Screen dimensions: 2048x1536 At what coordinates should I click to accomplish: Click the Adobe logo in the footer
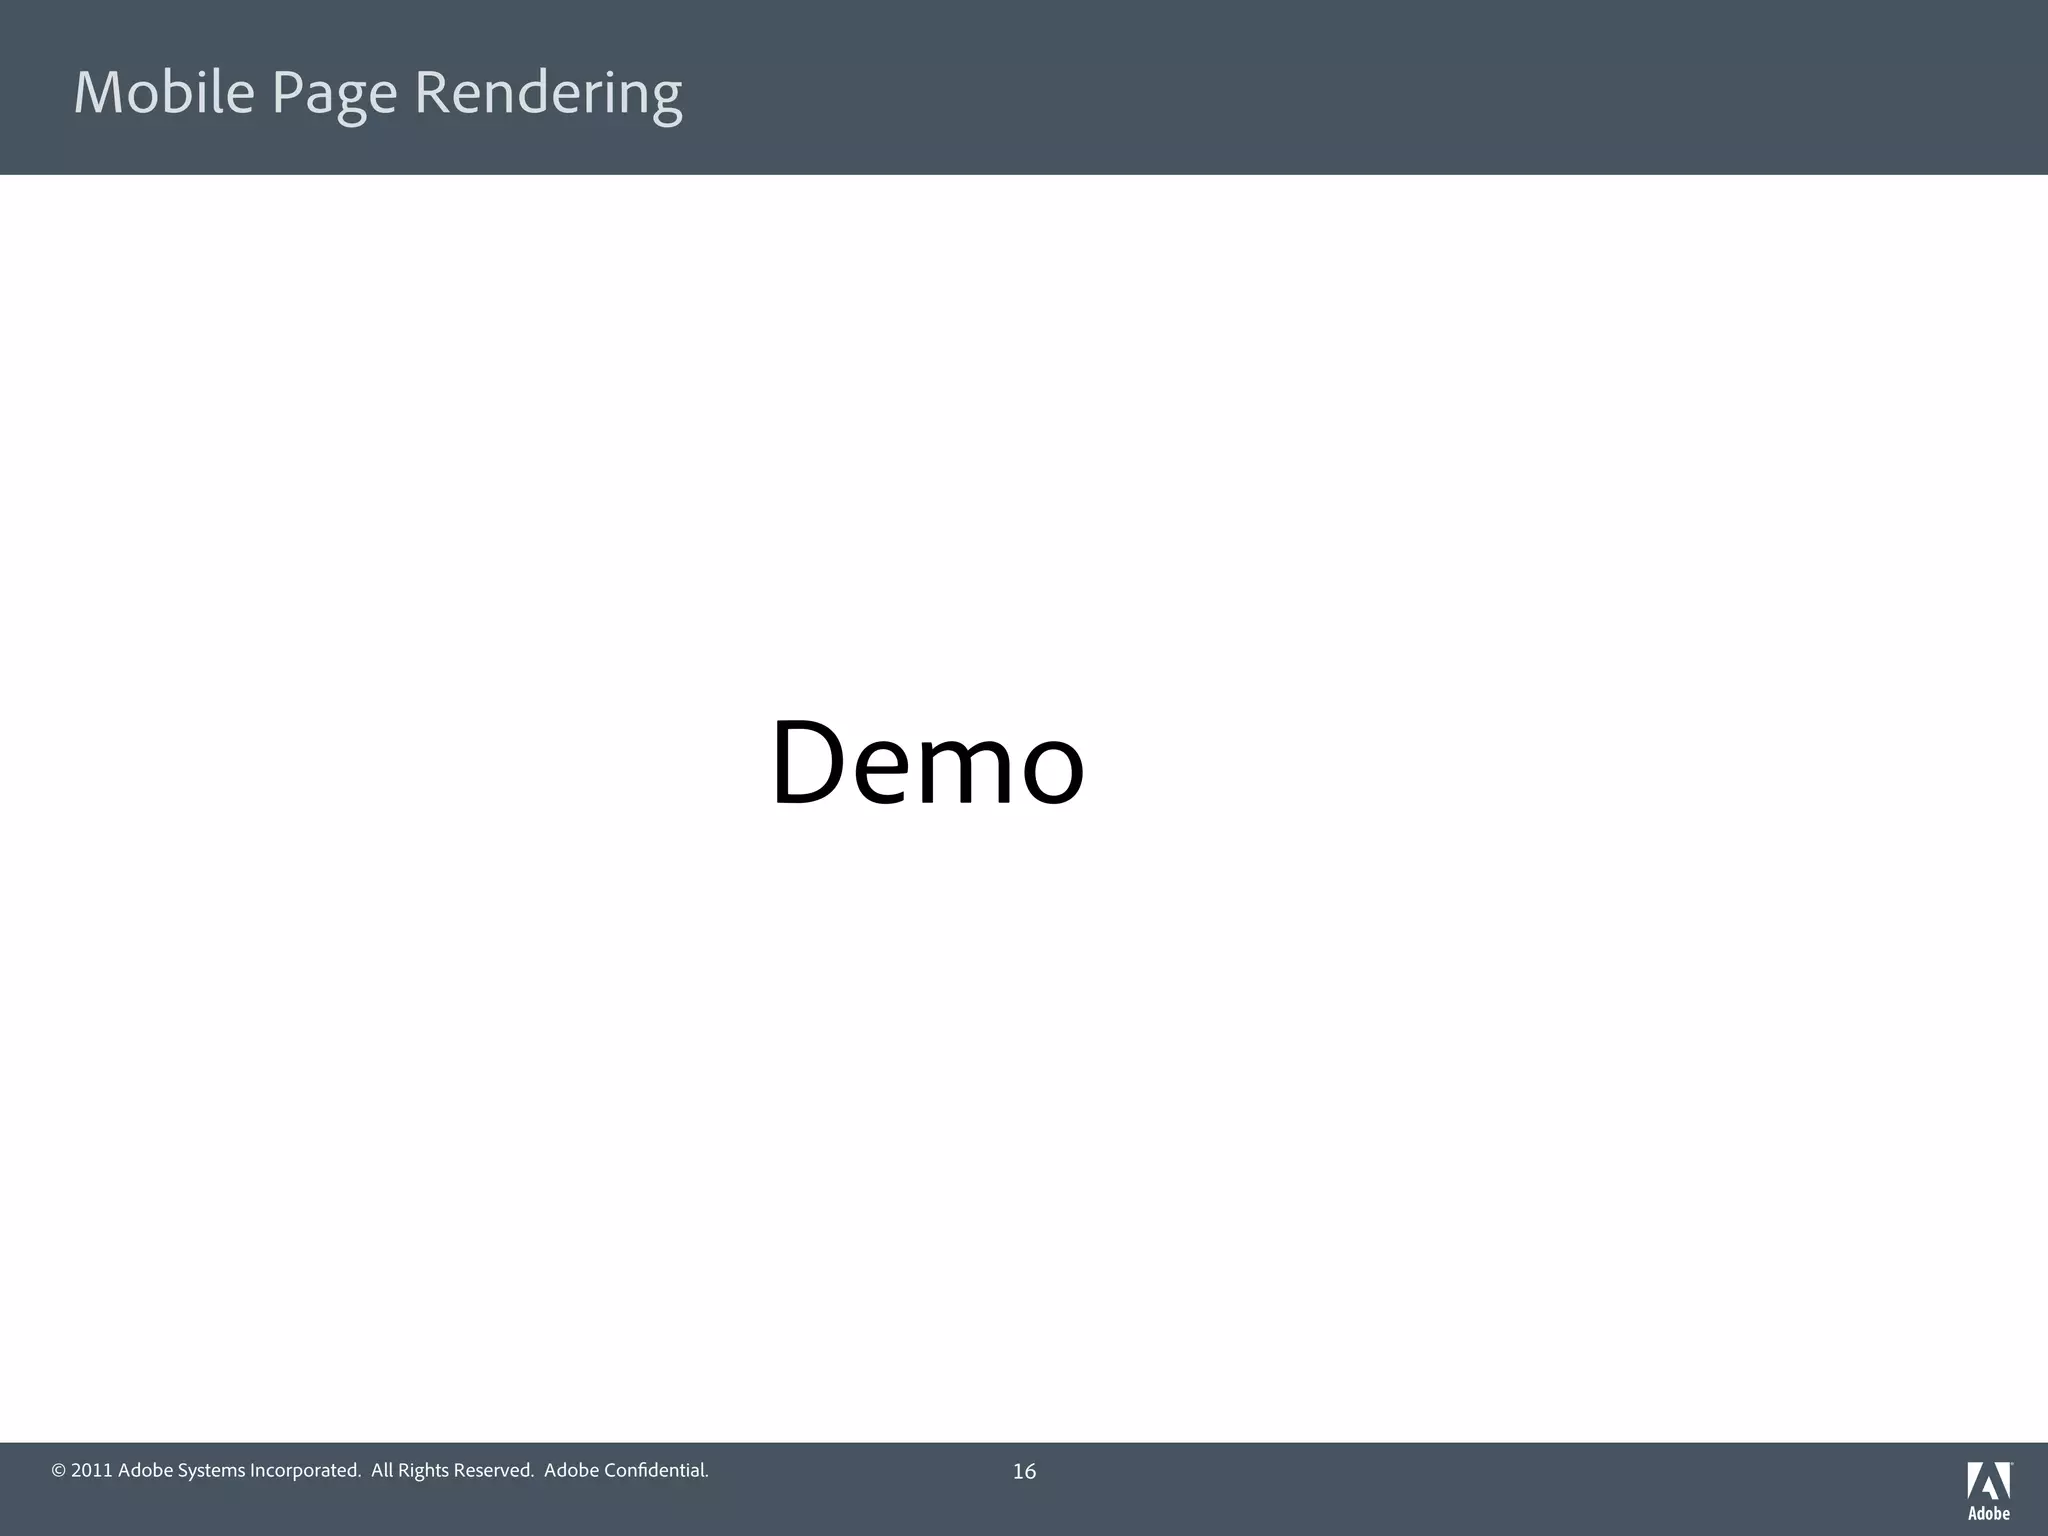click(x=1989, y=1491)
